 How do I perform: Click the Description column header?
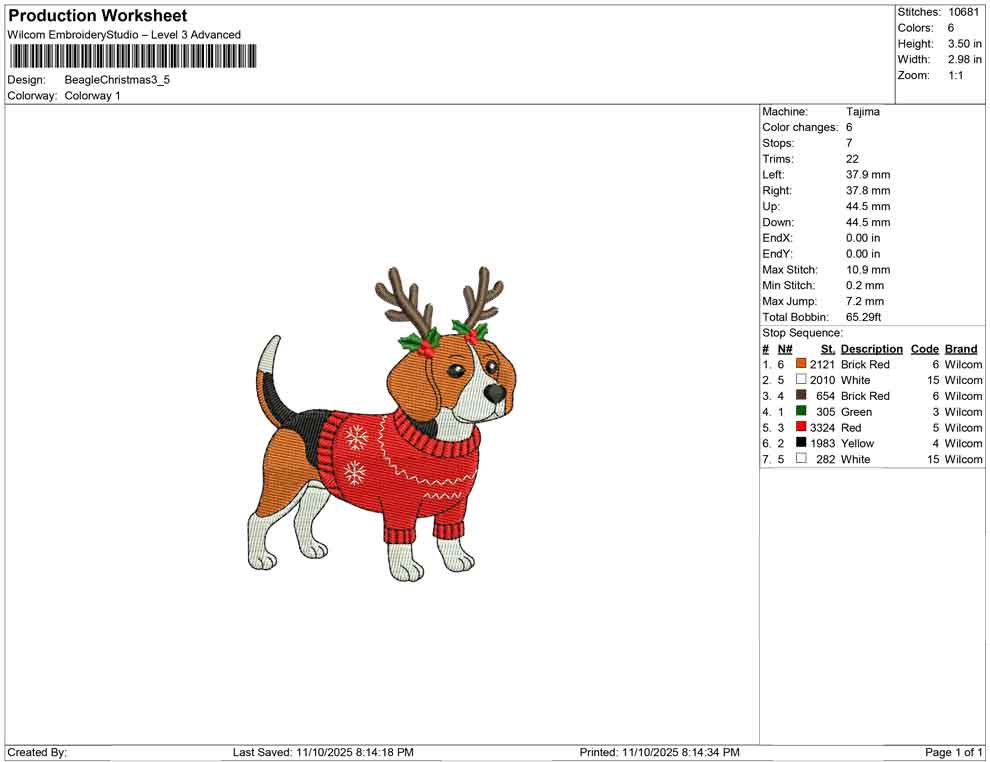(x=871, y=349)
